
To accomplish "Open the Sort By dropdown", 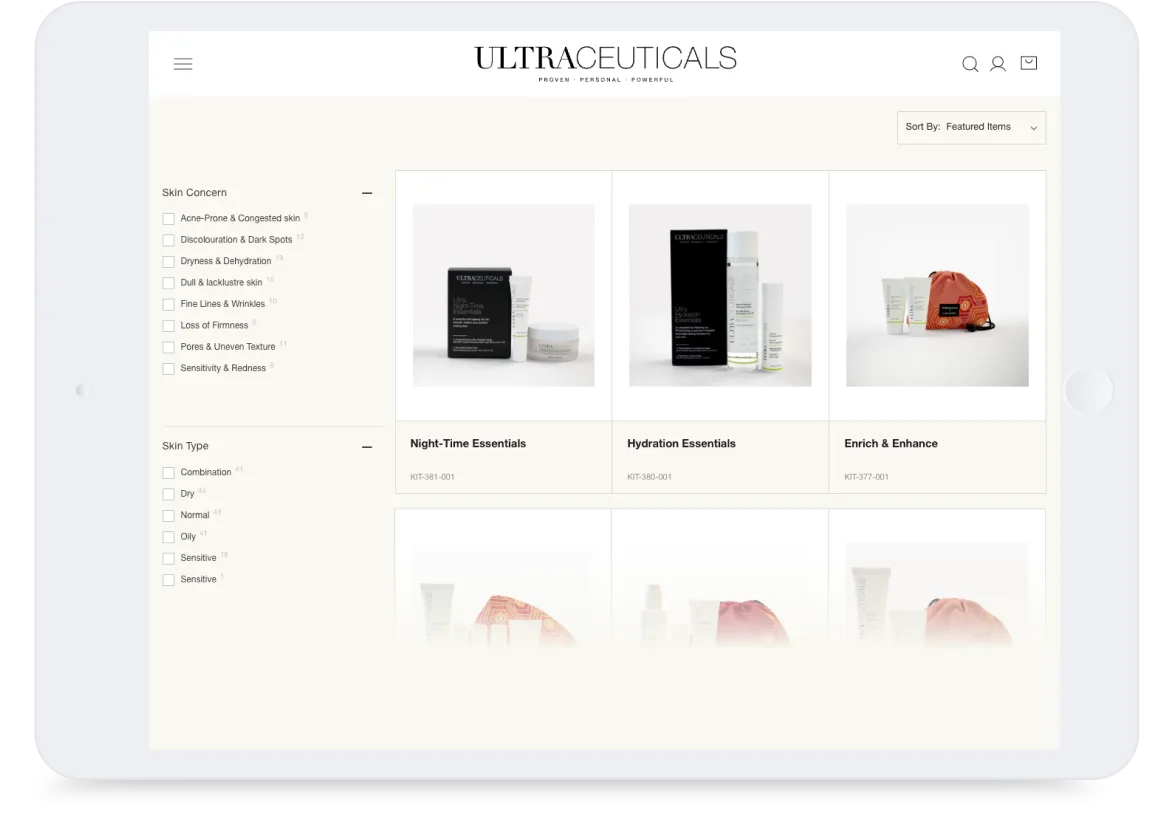I will pos(971,128).
